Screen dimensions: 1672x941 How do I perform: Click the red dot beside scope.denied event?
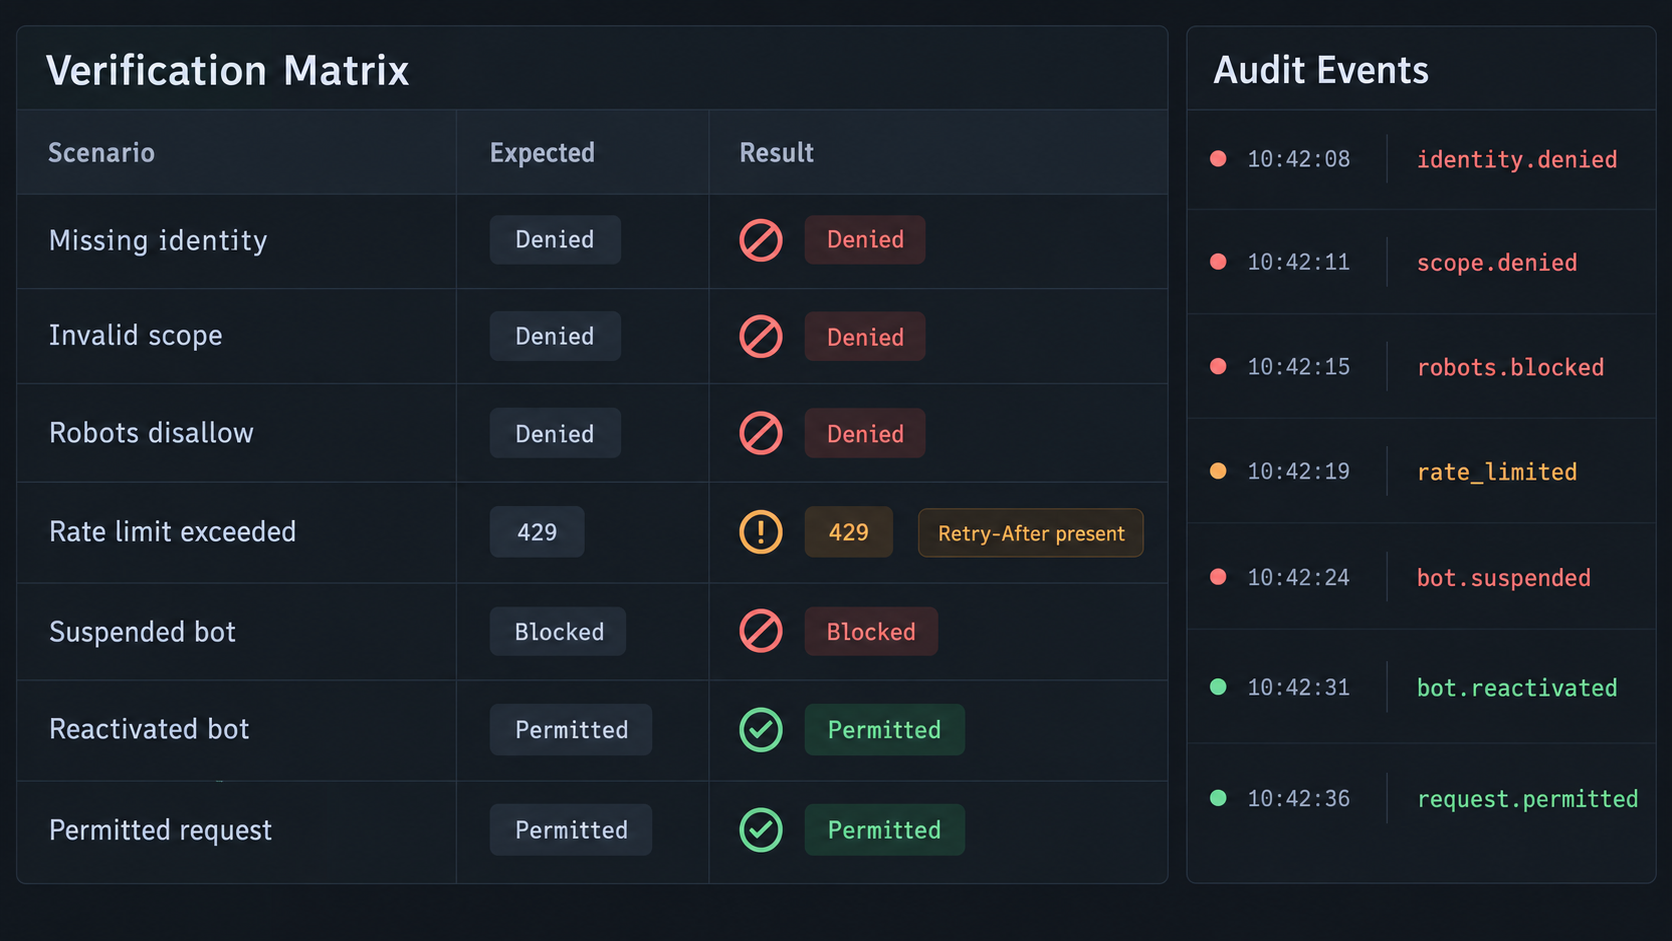(x=1218, y=262)
